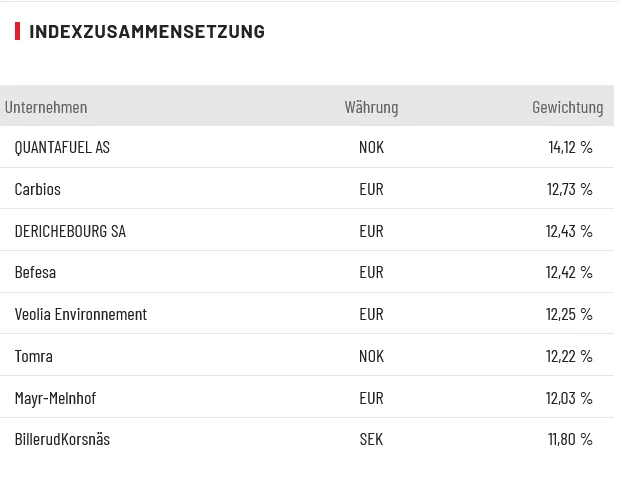This screenshot has width=619, height=479.
Task: Click EUR currency in Befesa row
Action: tap(371, 272)
